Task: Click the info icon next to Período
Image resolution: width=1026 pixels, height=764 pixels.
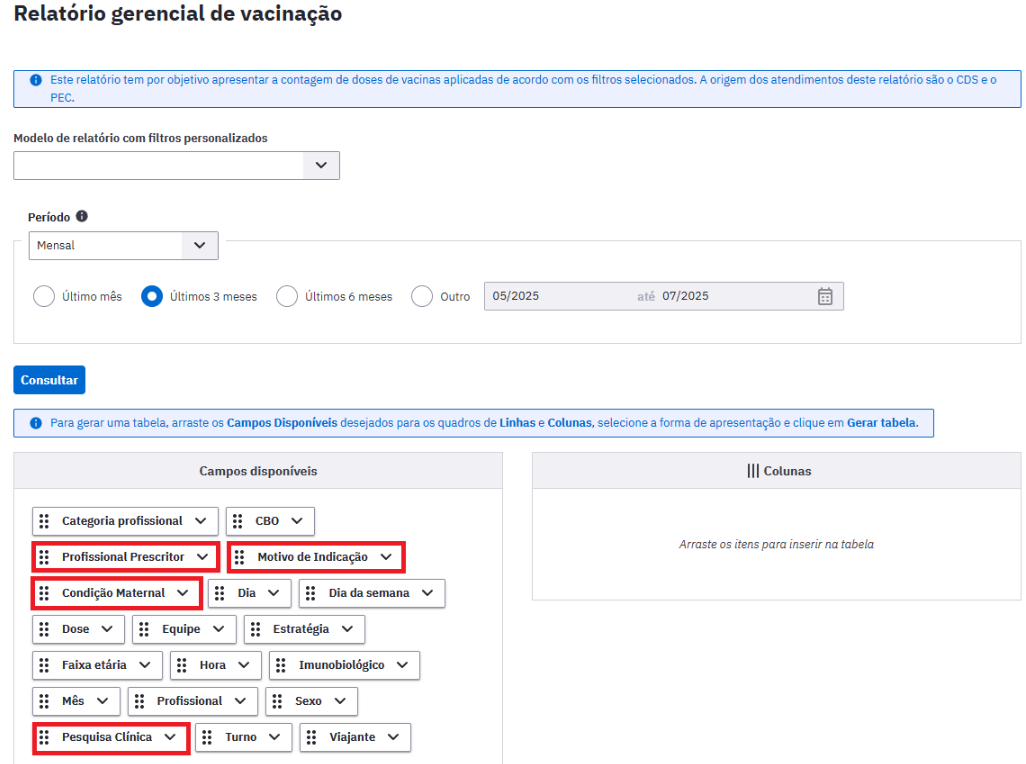Action: 82,216
